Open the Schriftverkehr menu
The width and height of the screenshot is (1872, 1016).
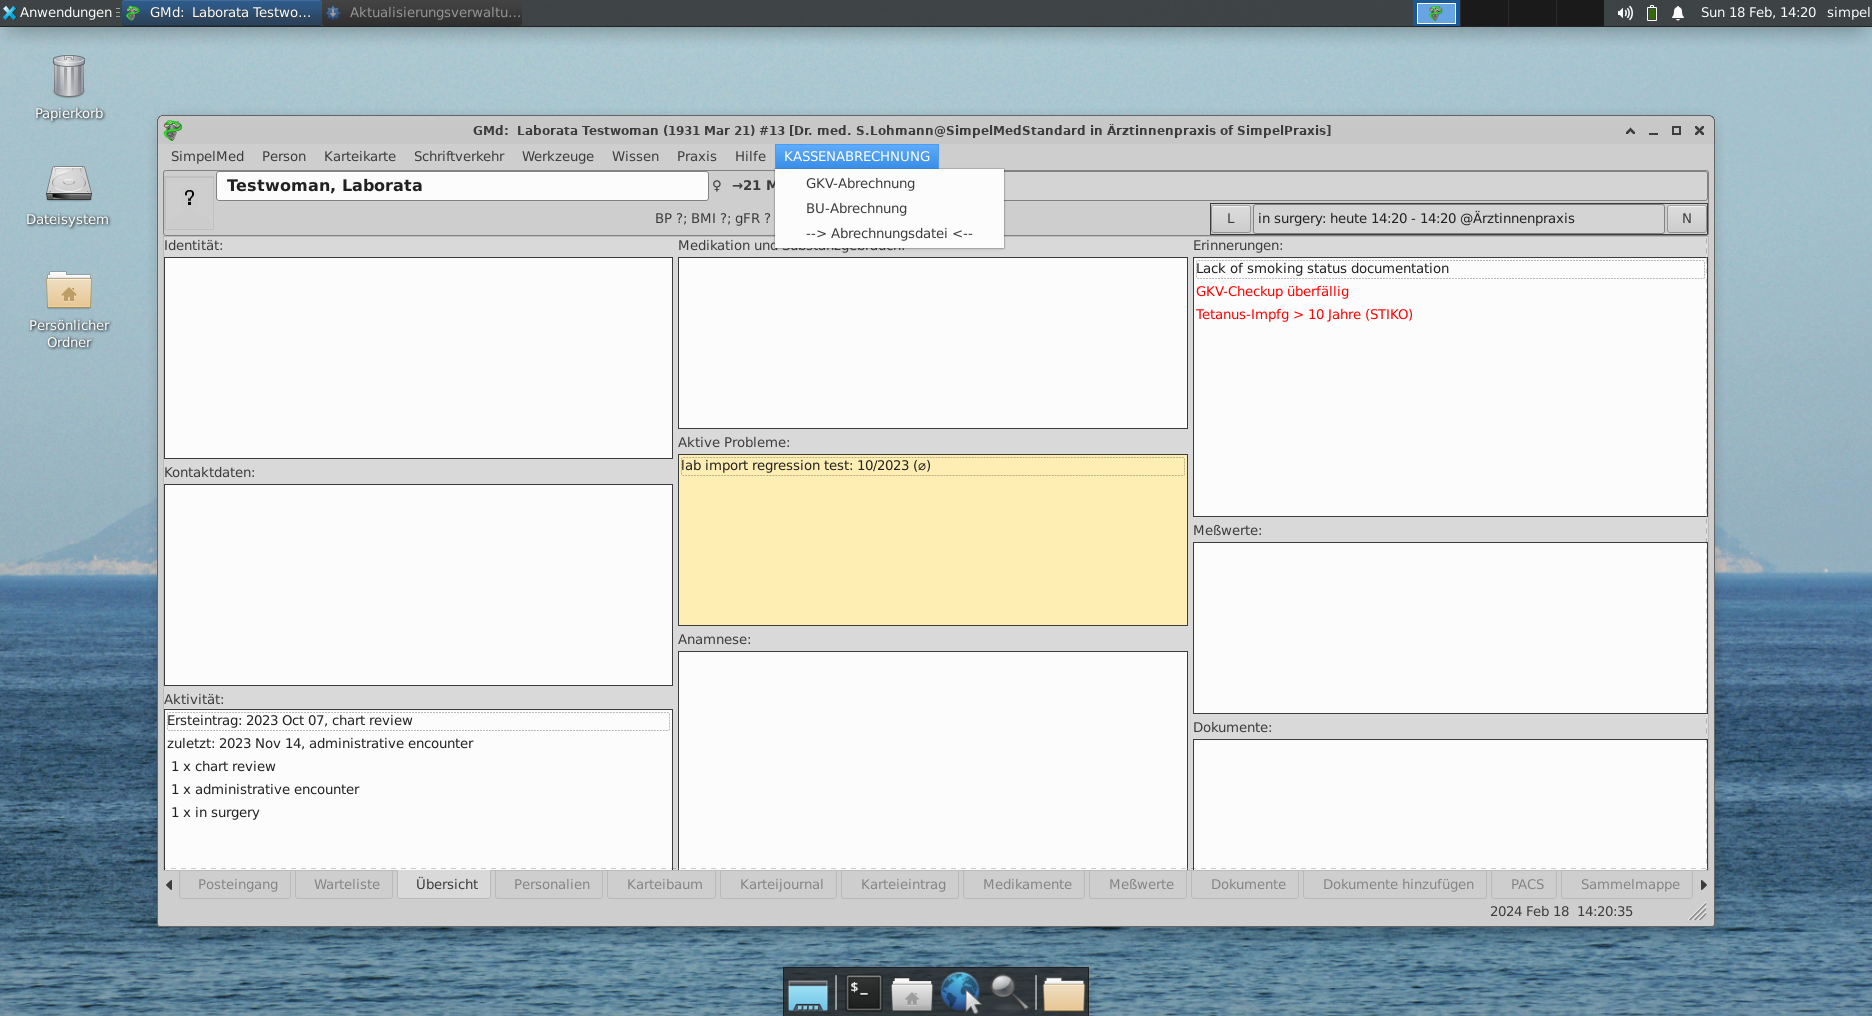tap(459, 156)
